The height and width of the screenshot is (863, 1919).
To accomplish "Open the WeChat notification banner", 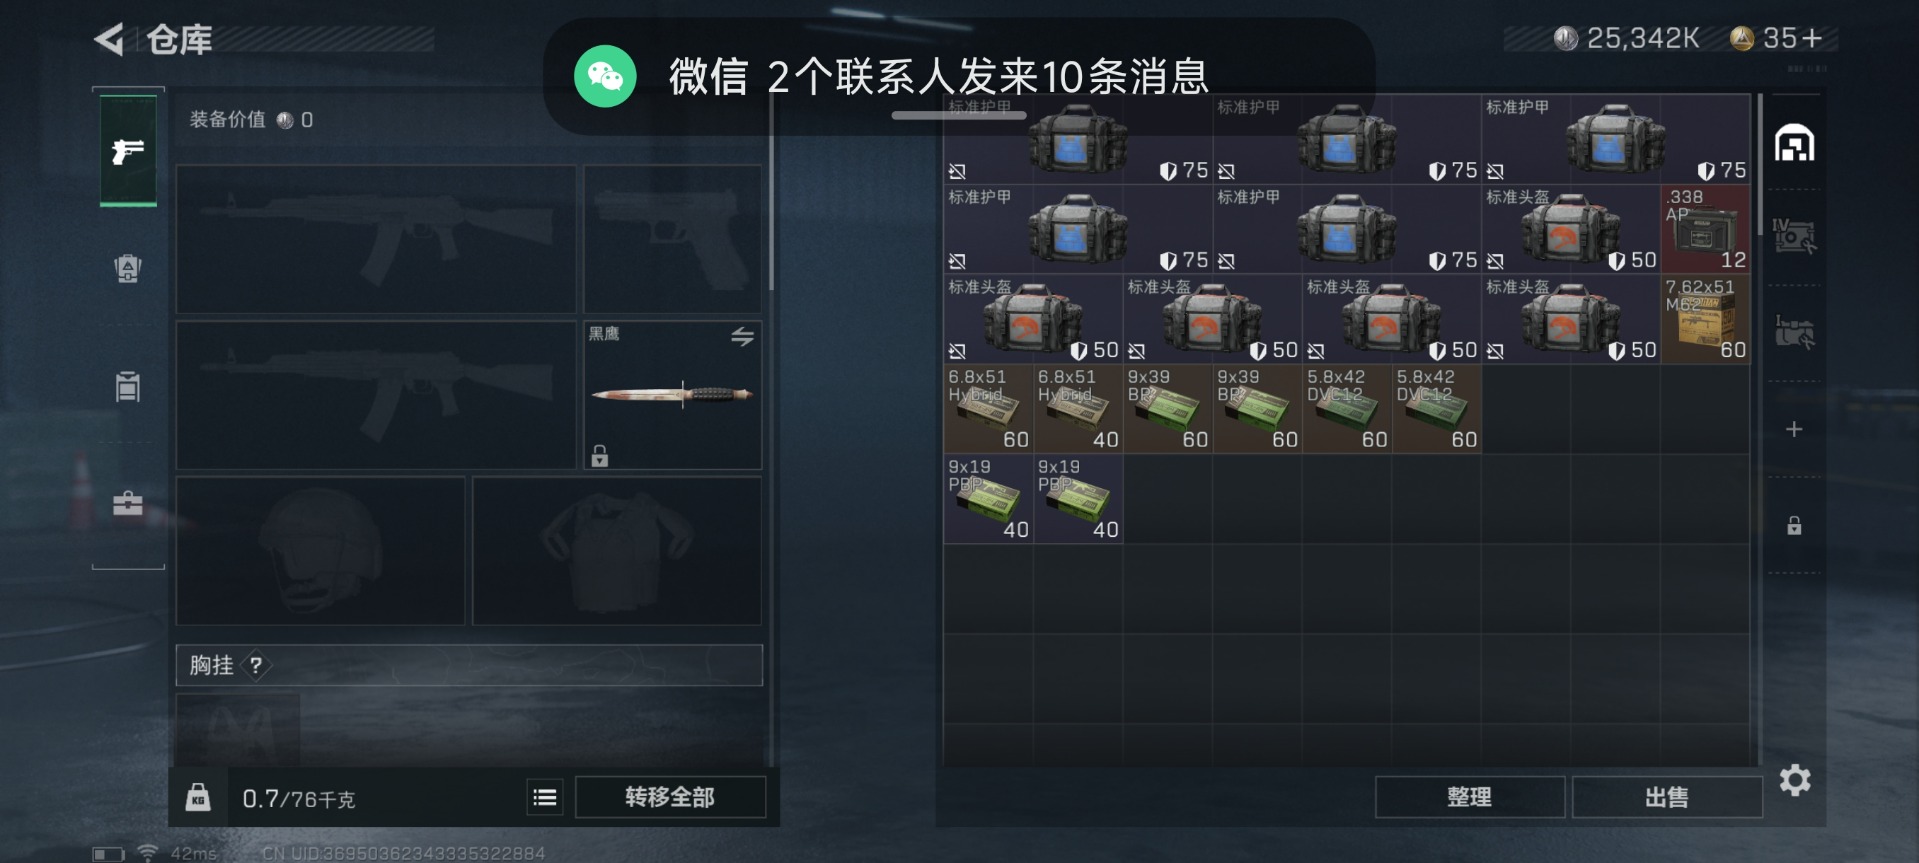I will click(959, 76).
